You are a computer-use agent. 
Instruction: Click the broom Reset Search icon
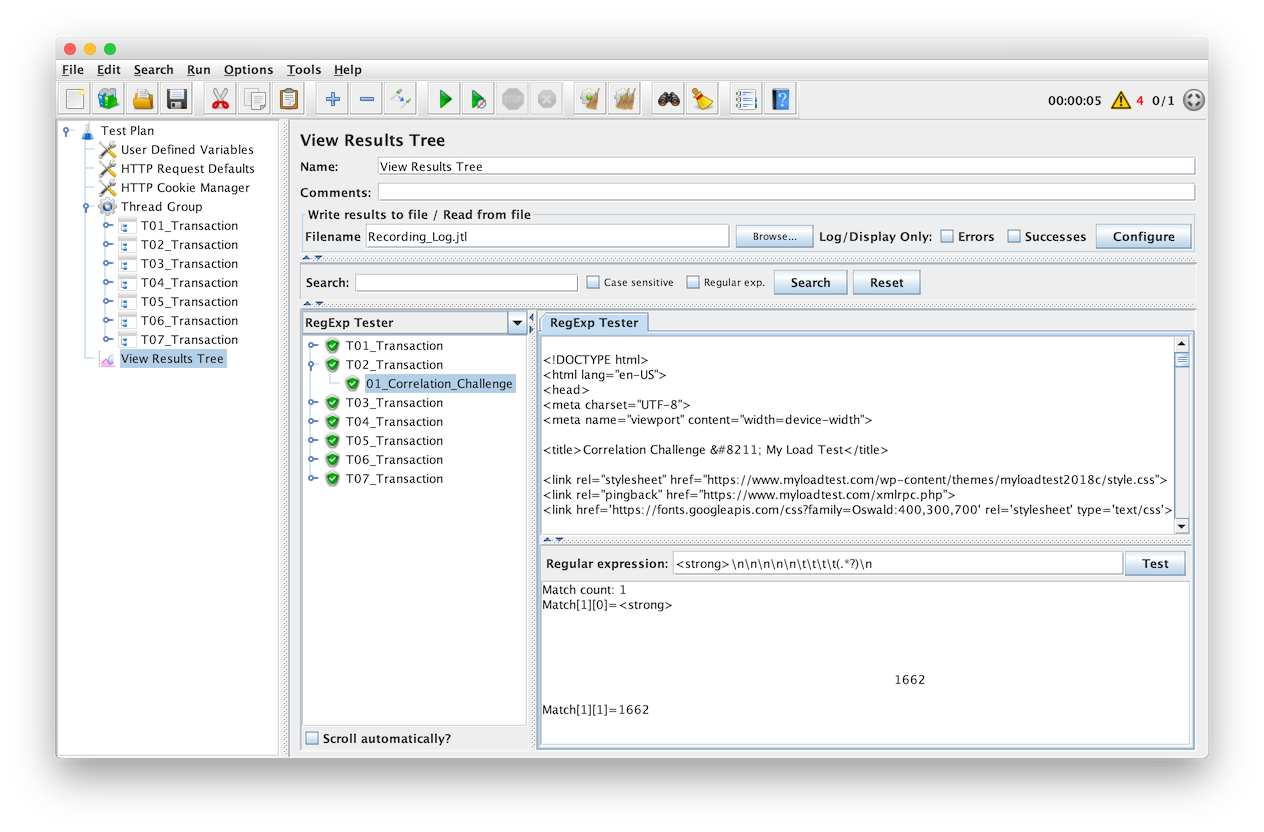click(702, 99)
